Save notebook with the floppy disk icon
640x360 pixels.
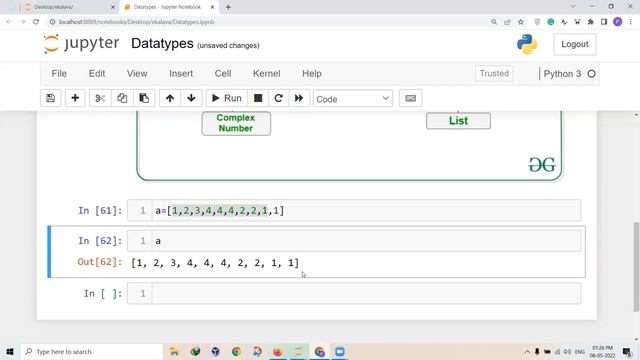tap(51, 98)
